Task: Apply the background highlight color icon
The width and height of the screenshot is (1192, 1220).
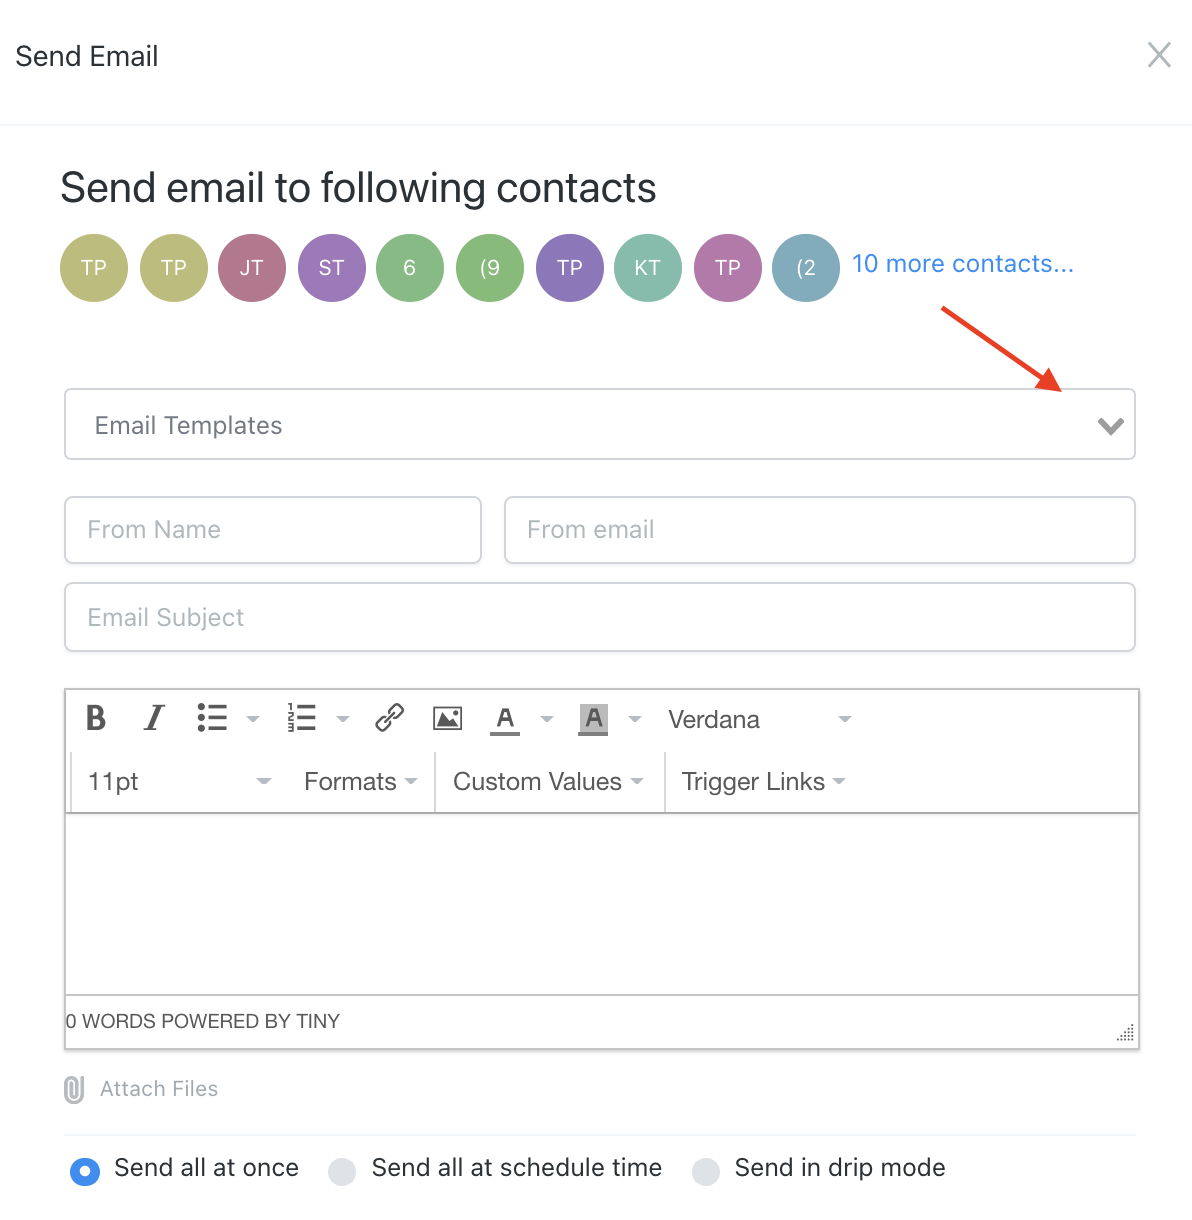Action: coord(593,719)
